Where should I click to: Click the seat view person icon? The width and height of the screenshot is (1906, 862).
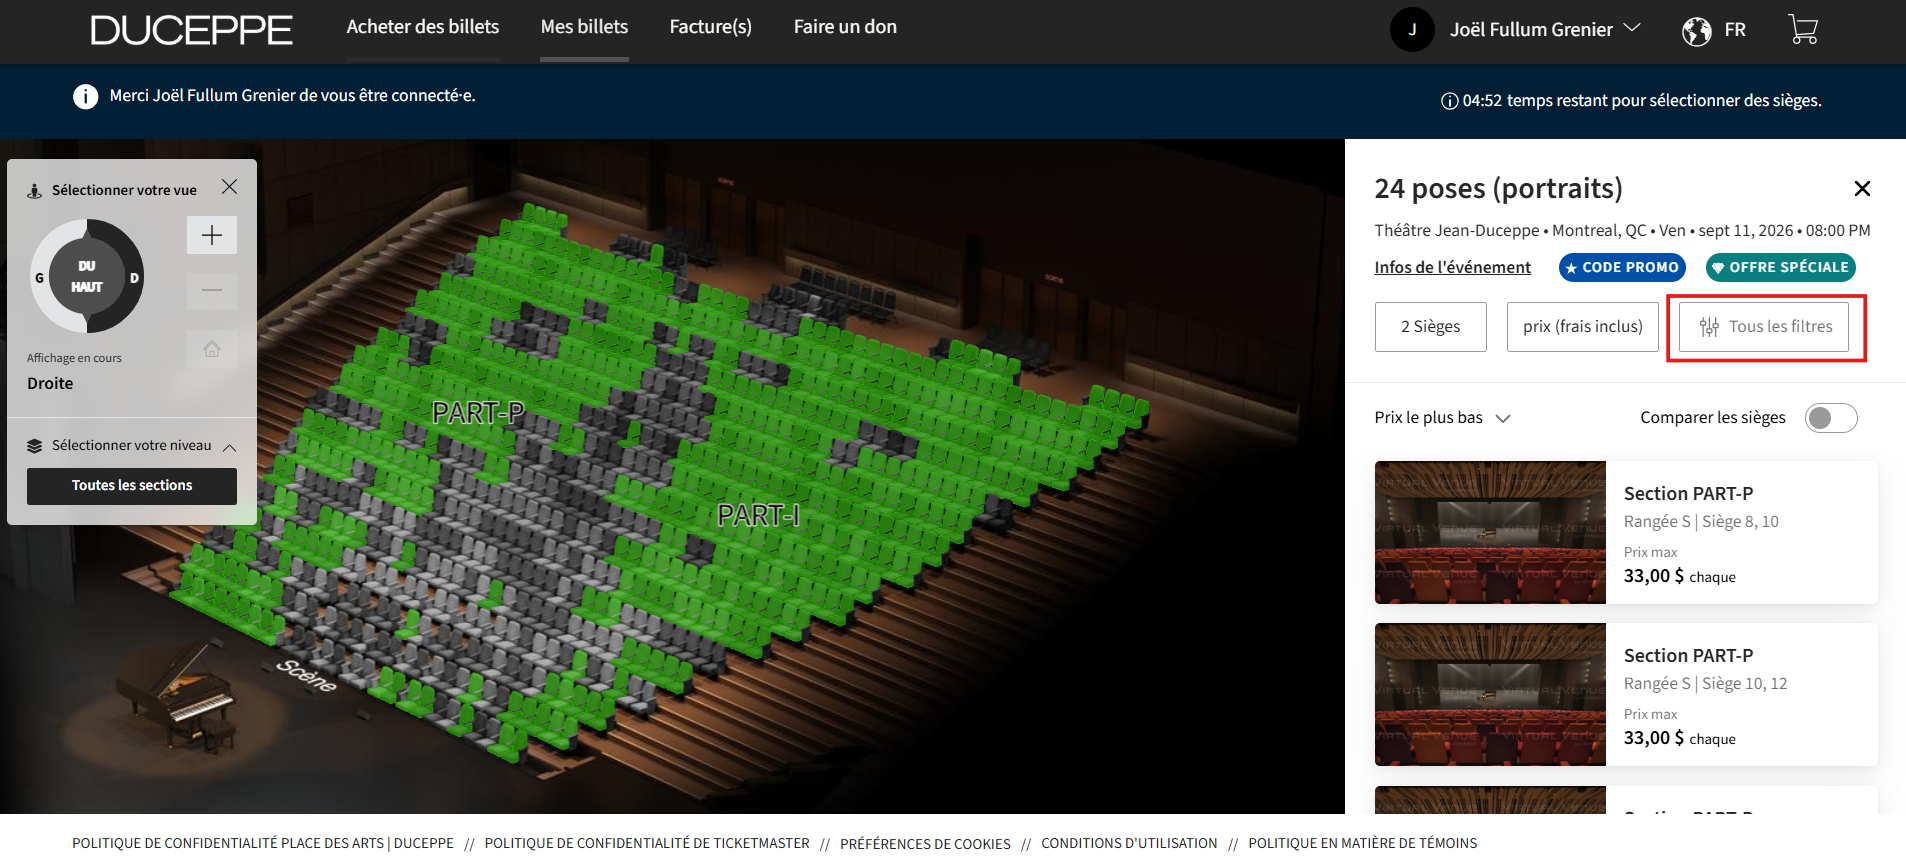[x=35, y=190]
